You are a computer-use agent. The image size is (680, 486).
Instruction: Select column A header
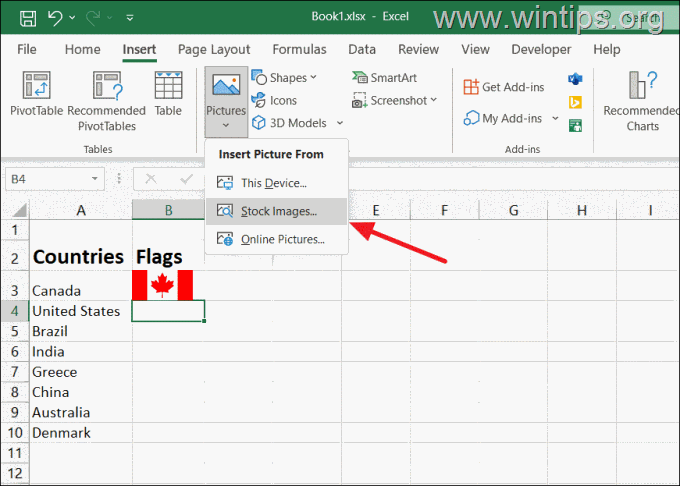pyautogui.click(x=81, y=210)
